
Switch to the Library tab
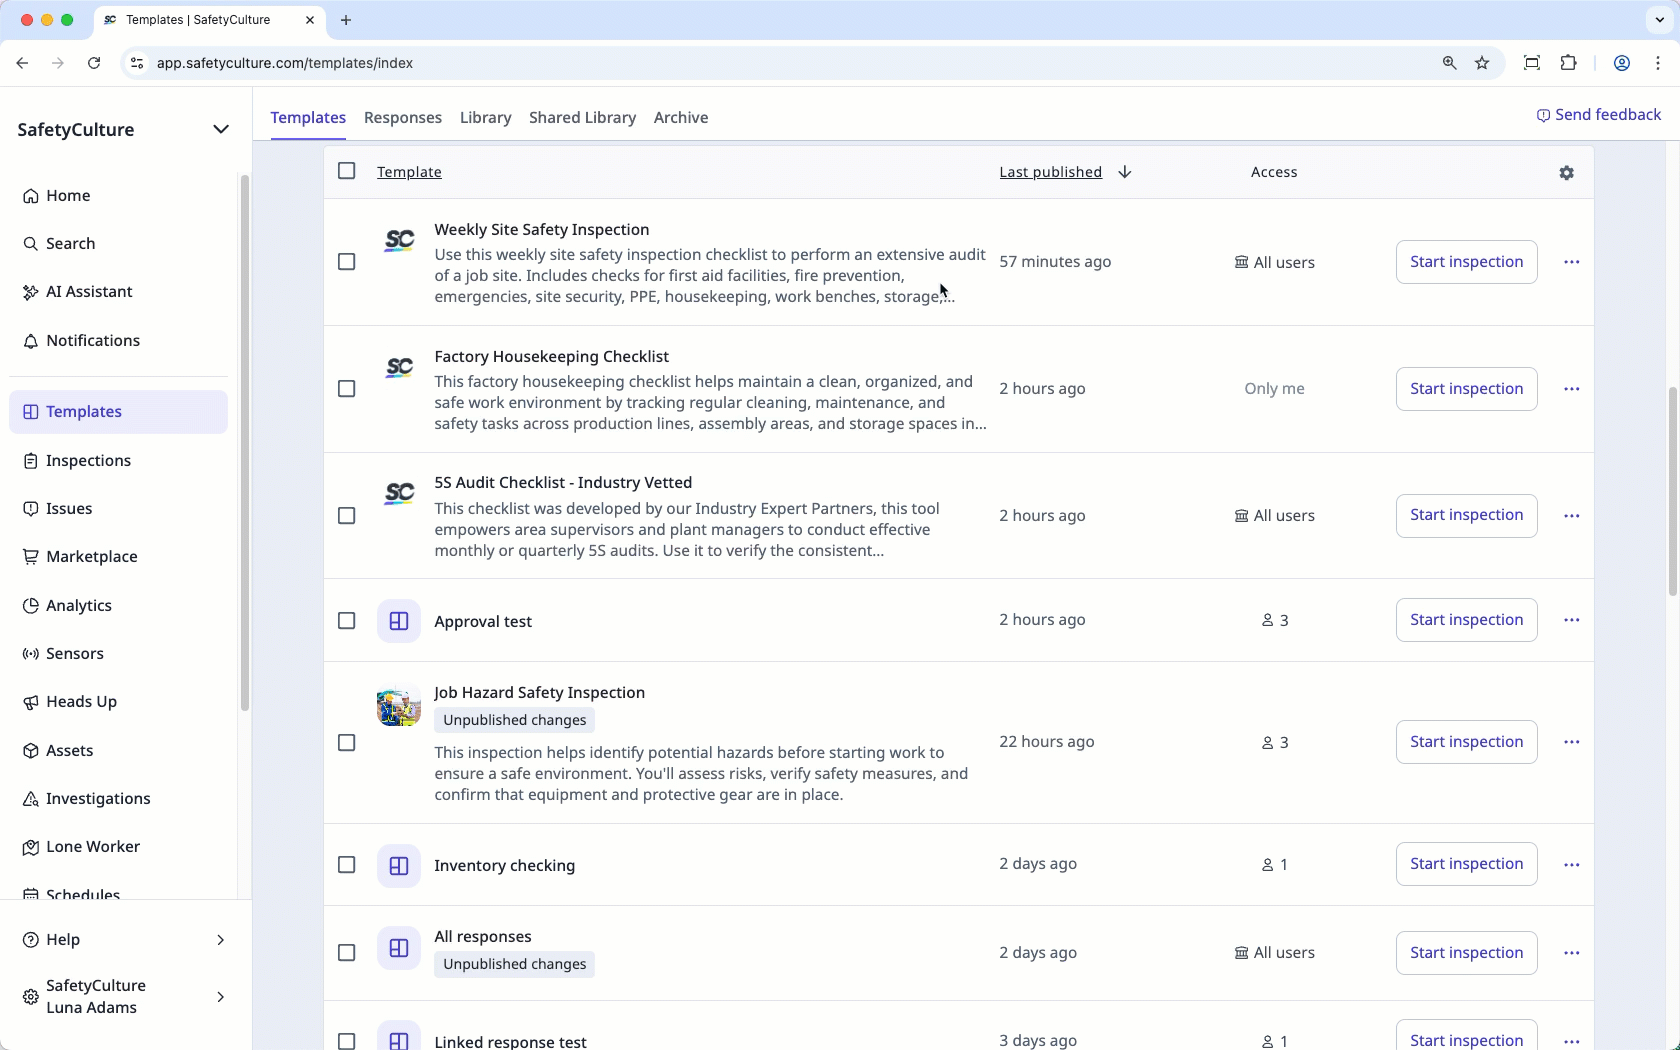(485, 117)
